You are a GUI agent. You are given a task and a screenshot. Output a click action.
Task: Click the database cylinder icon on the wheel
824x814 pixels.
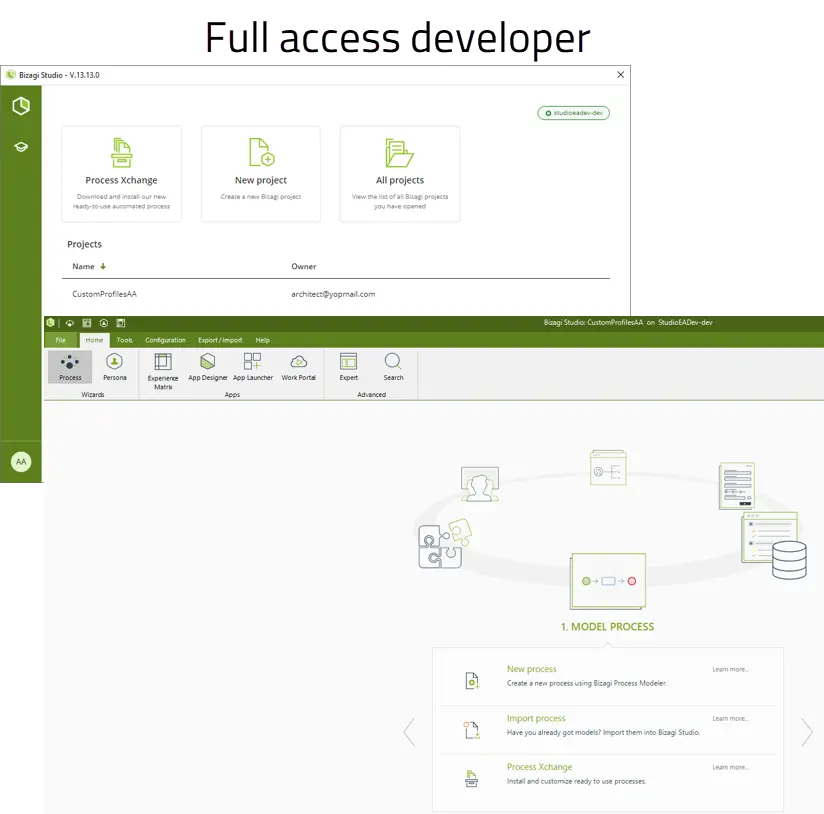click(789, 560)
